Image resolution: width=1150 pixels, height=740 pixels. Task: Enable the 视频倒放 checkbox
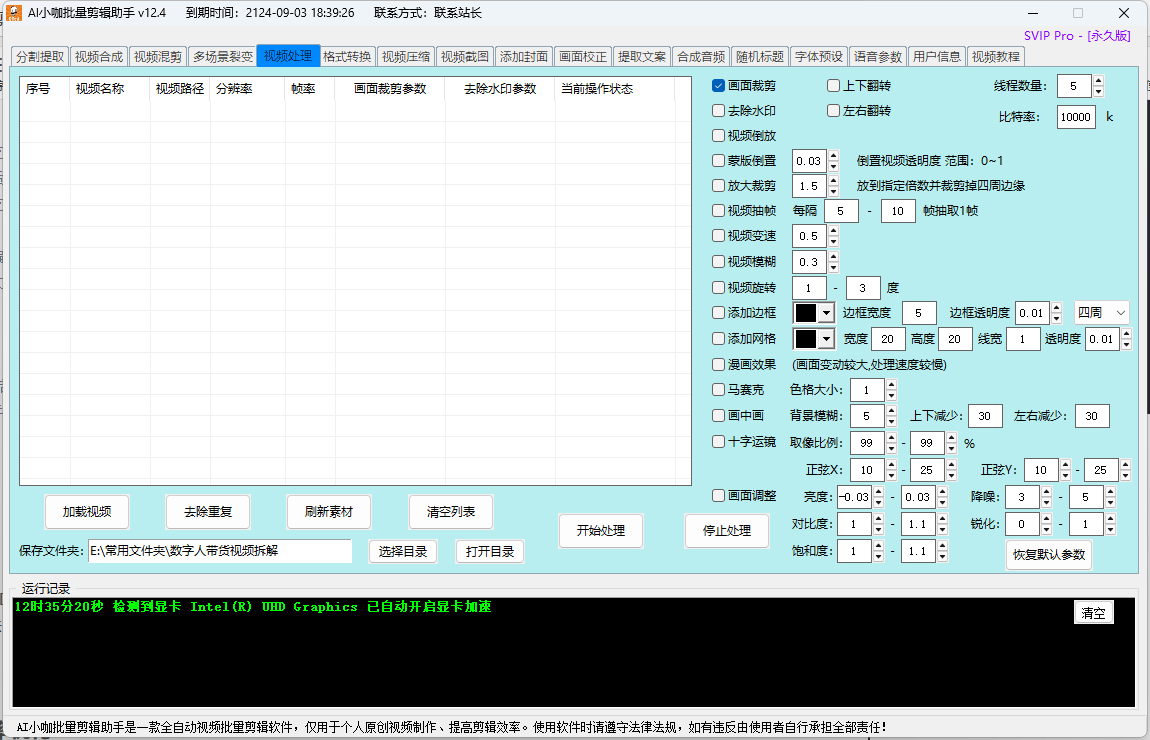[x=719, y=136]
